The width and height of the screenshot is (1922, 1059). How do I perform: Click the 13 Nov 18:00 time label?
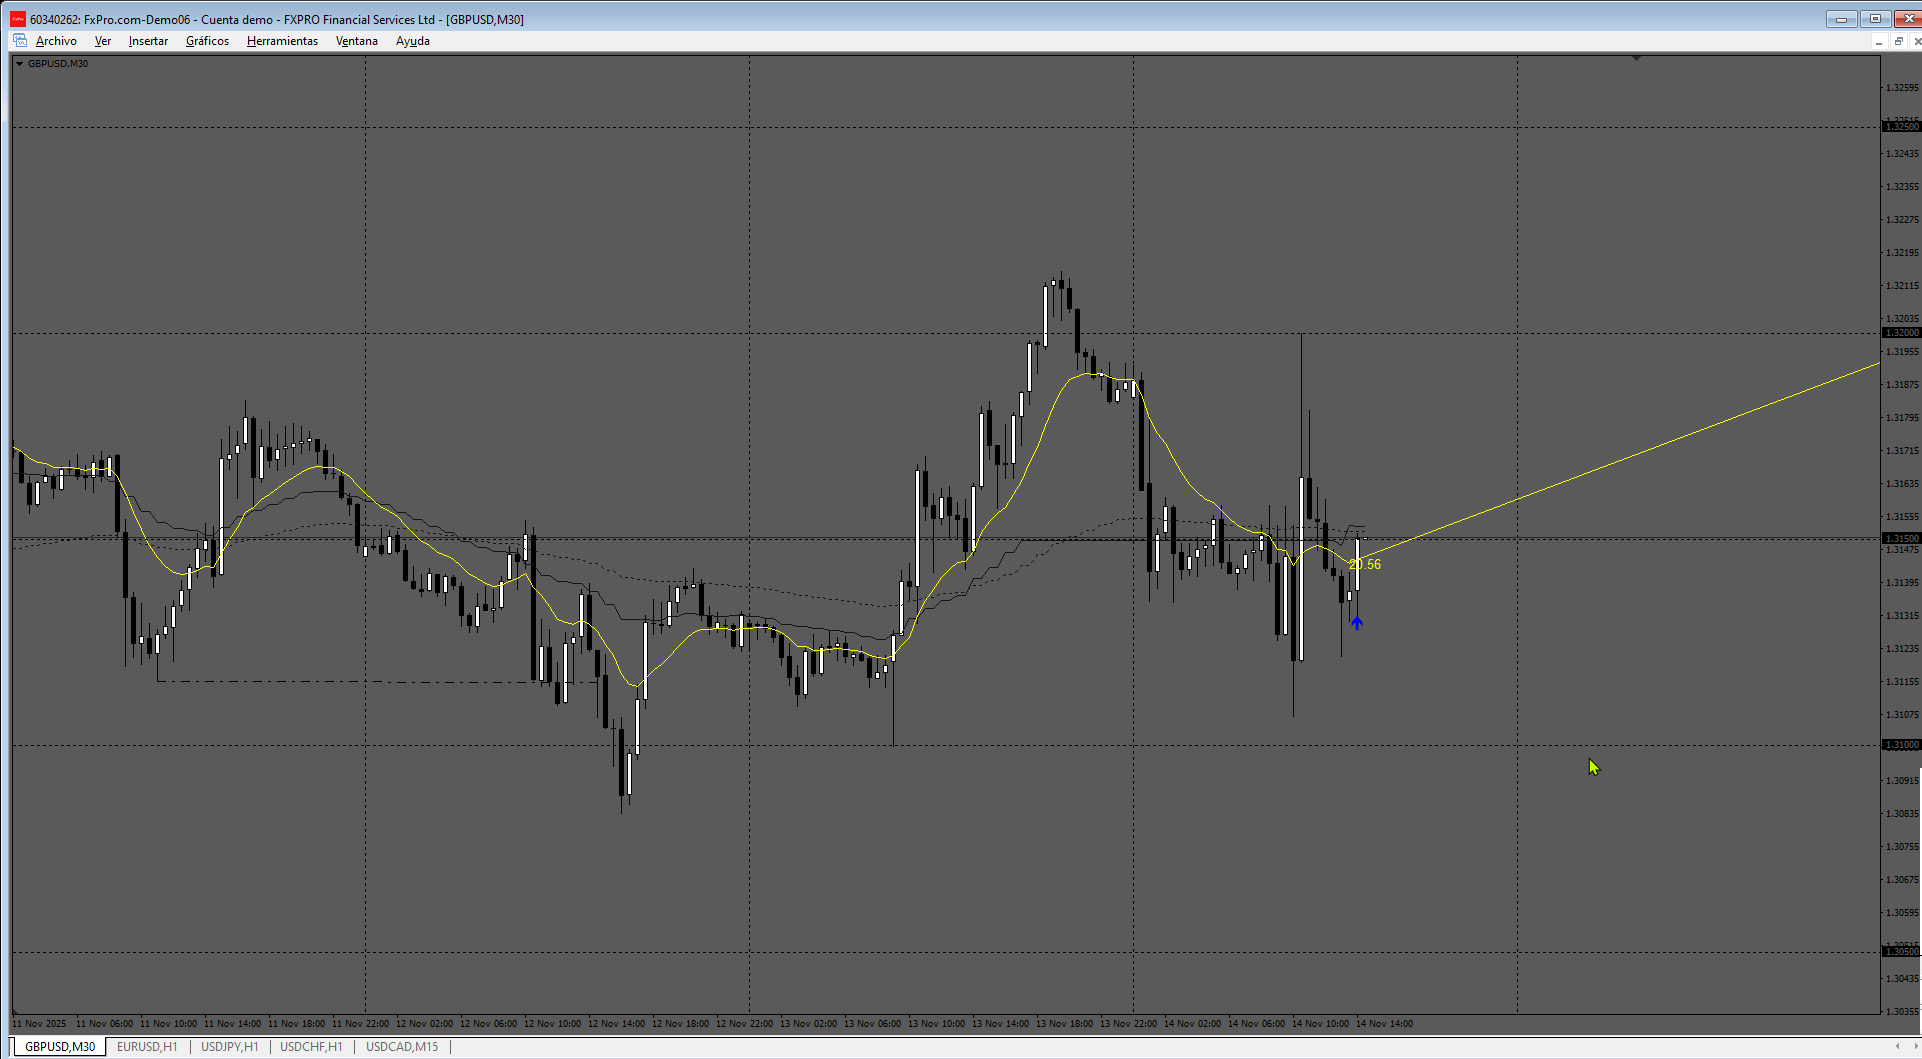point(1064,1024)
